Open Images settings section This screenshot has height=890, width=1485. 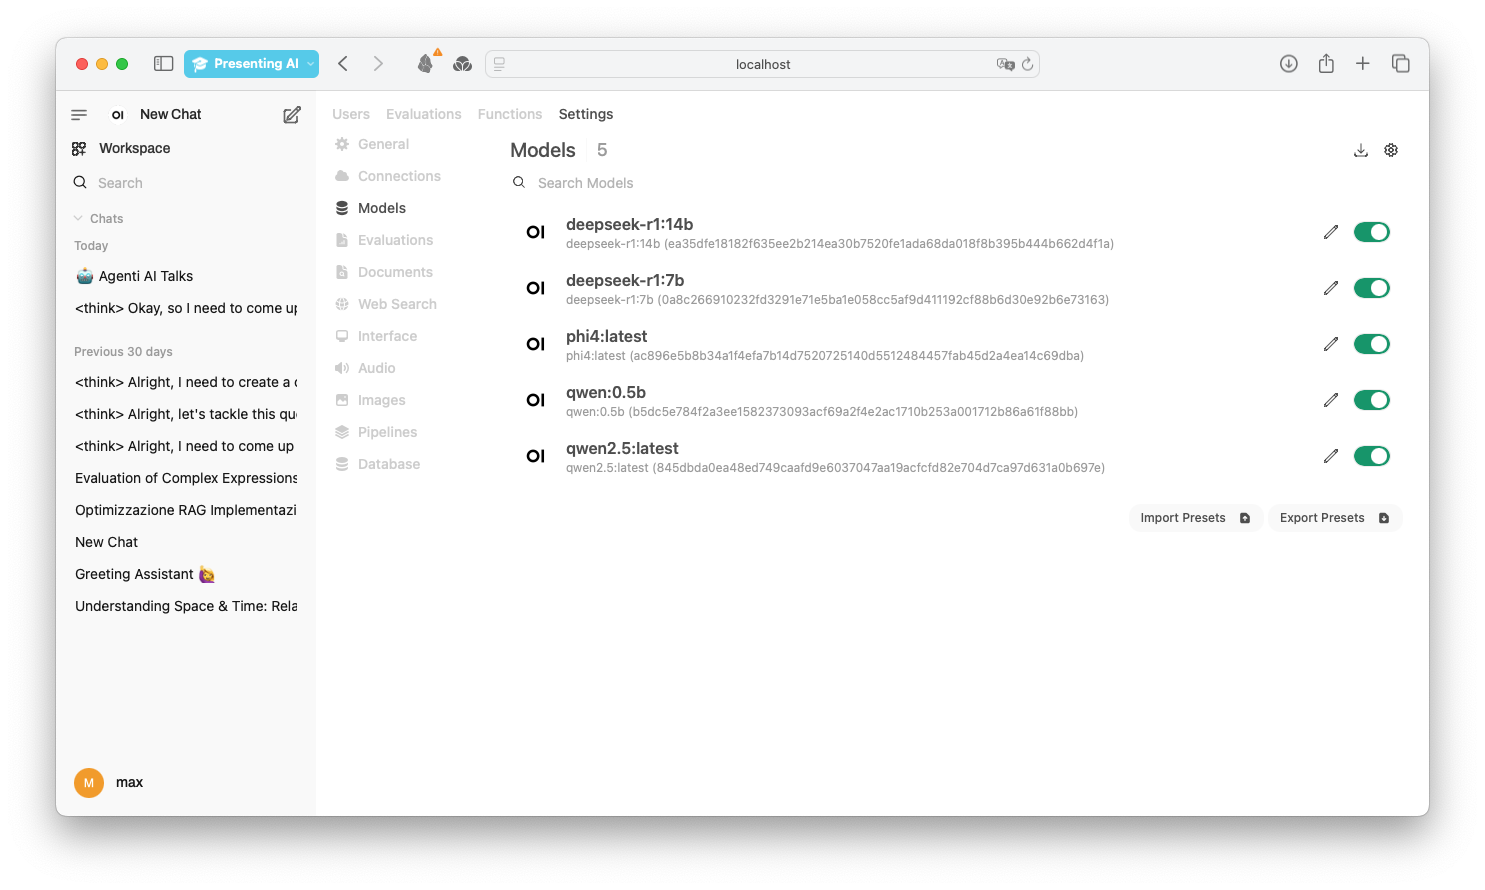pos(370,400)
